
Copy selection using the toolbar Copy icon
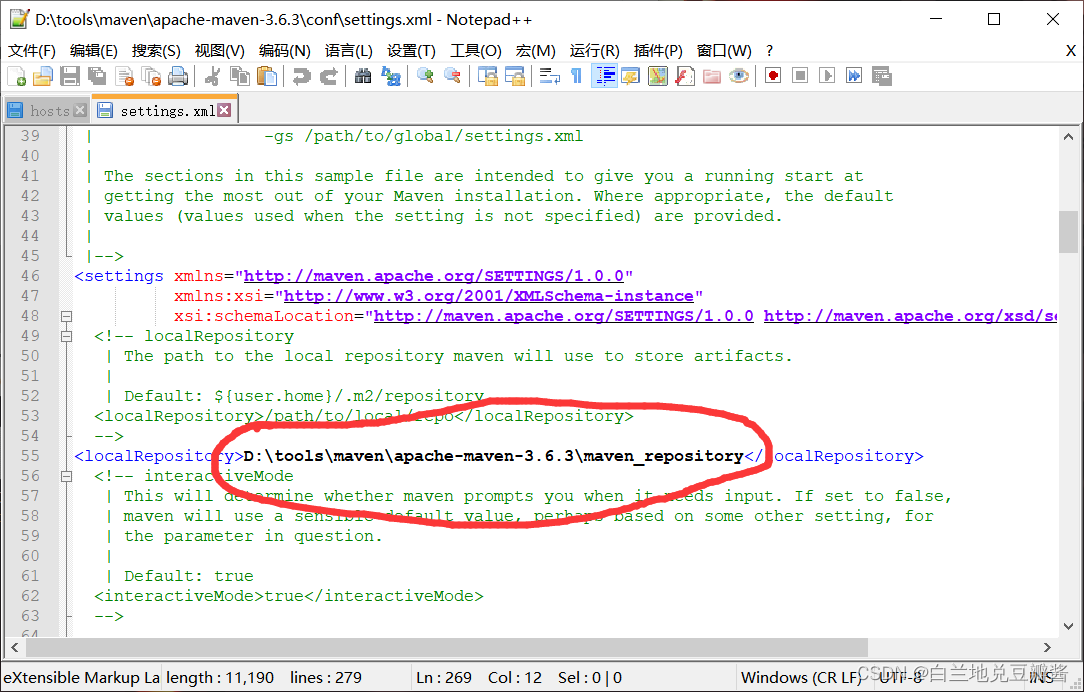tap(240, 76)
